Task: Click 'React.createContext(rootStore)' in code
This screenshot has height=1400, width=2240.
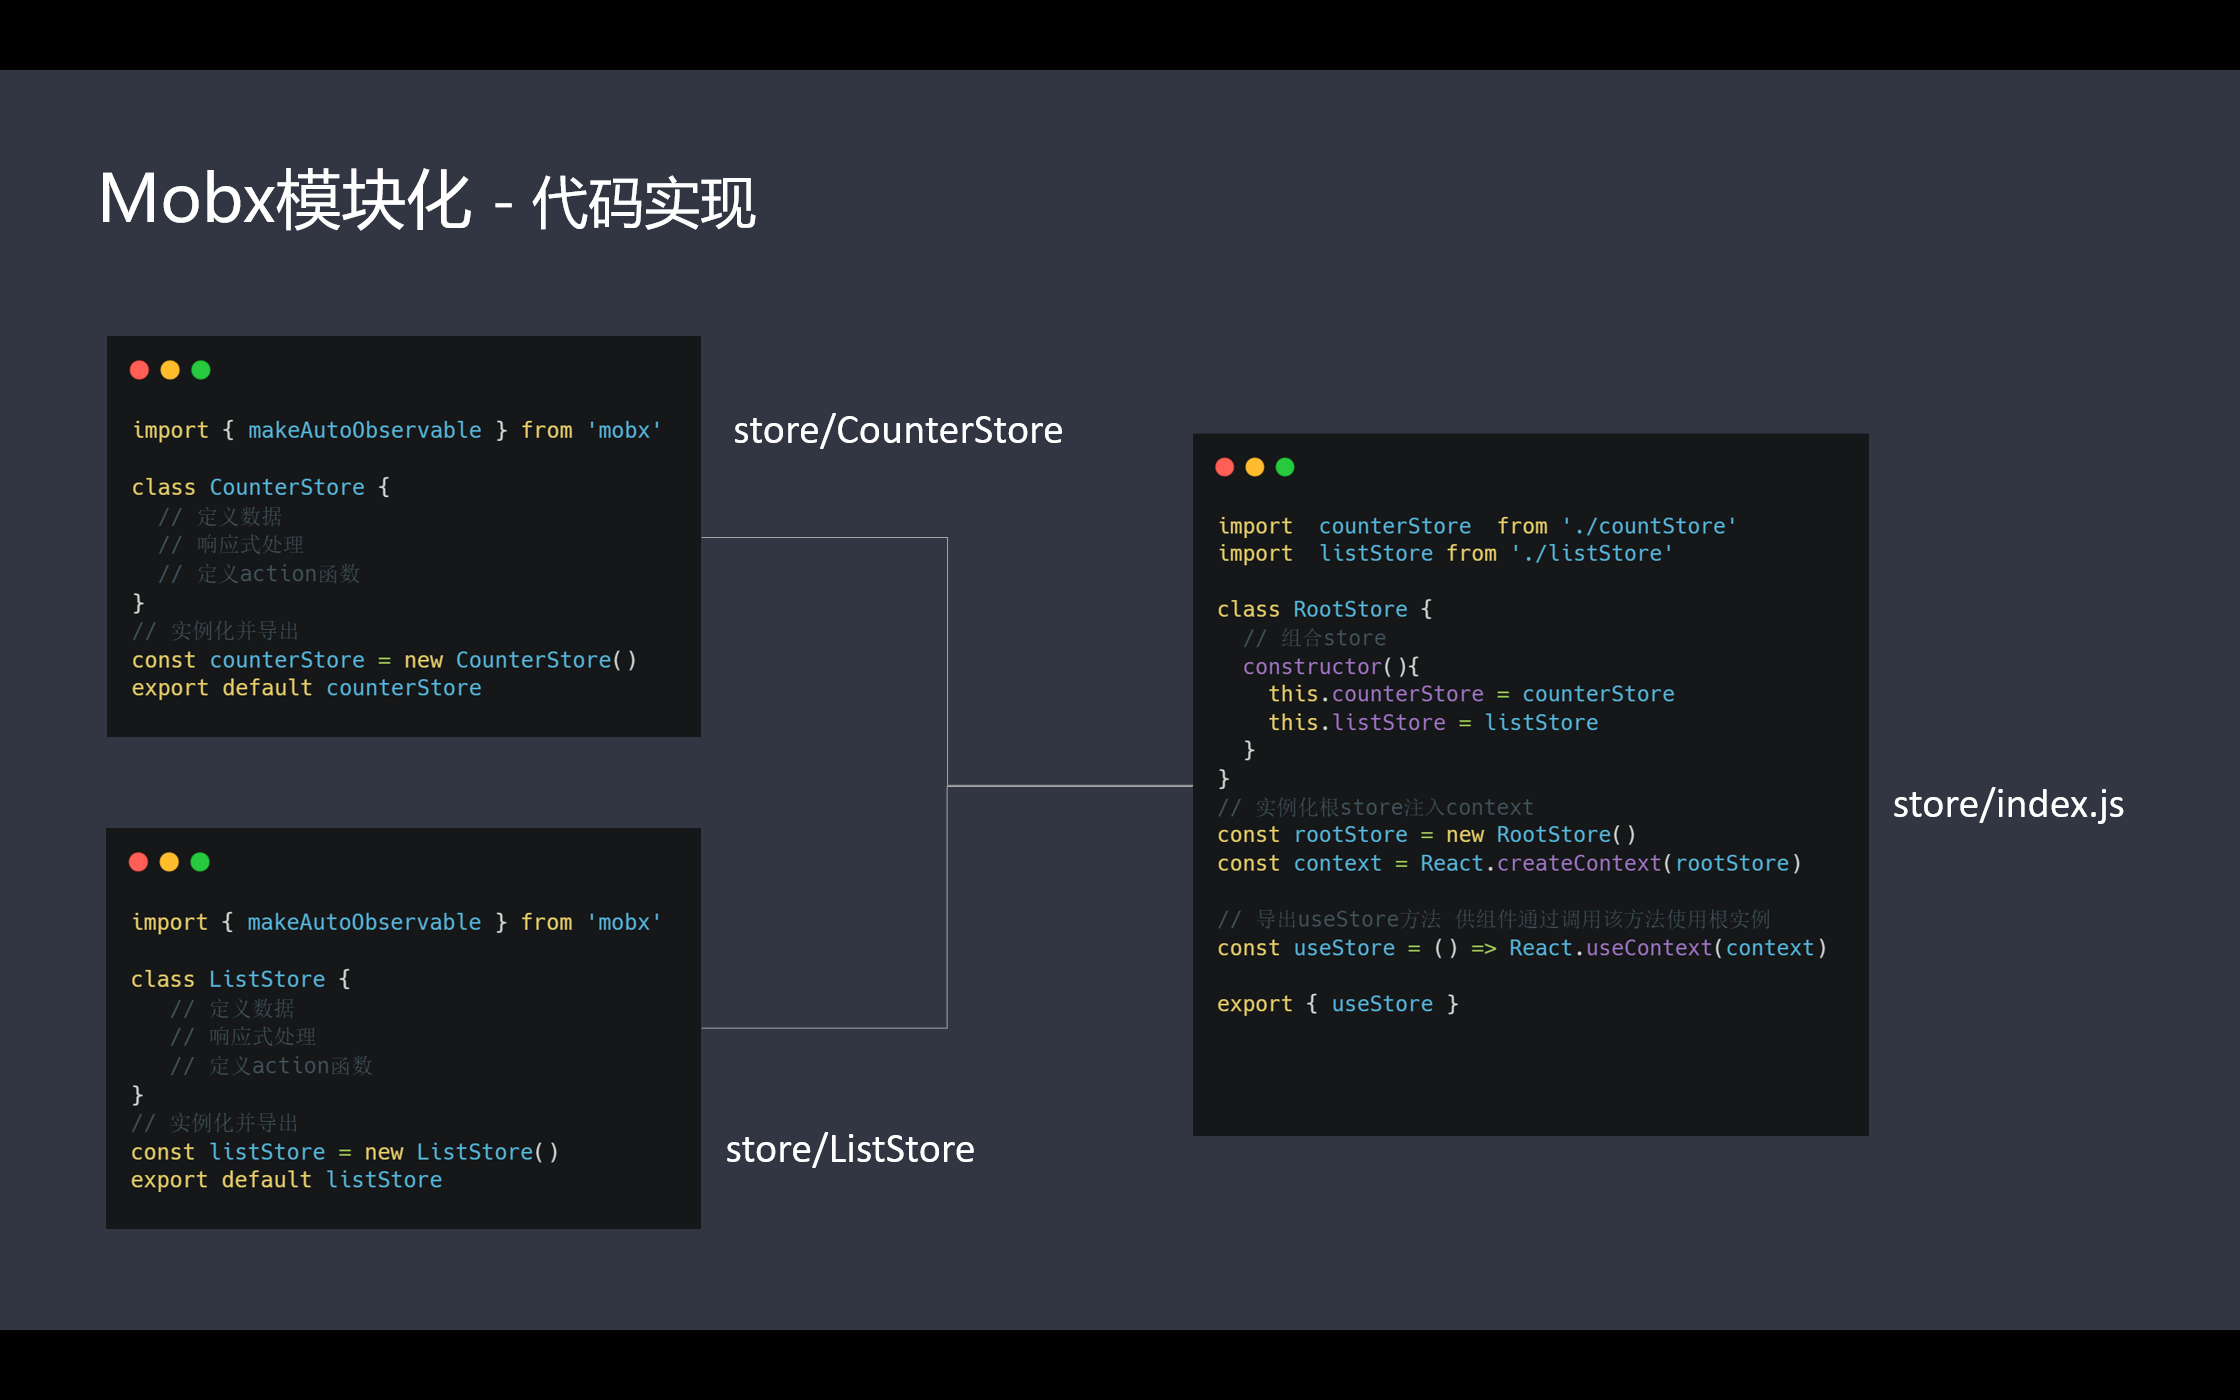Action: (1610, 863)
